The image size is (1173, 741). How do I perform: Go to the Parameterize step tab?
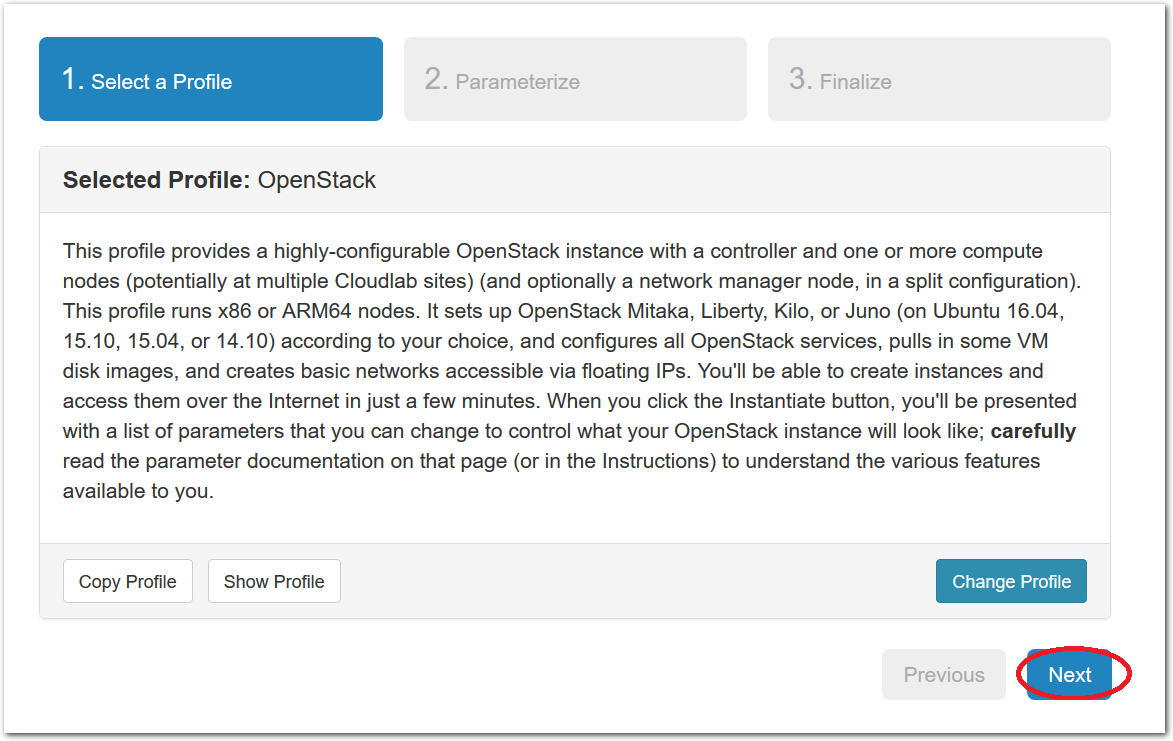point(575,79)
